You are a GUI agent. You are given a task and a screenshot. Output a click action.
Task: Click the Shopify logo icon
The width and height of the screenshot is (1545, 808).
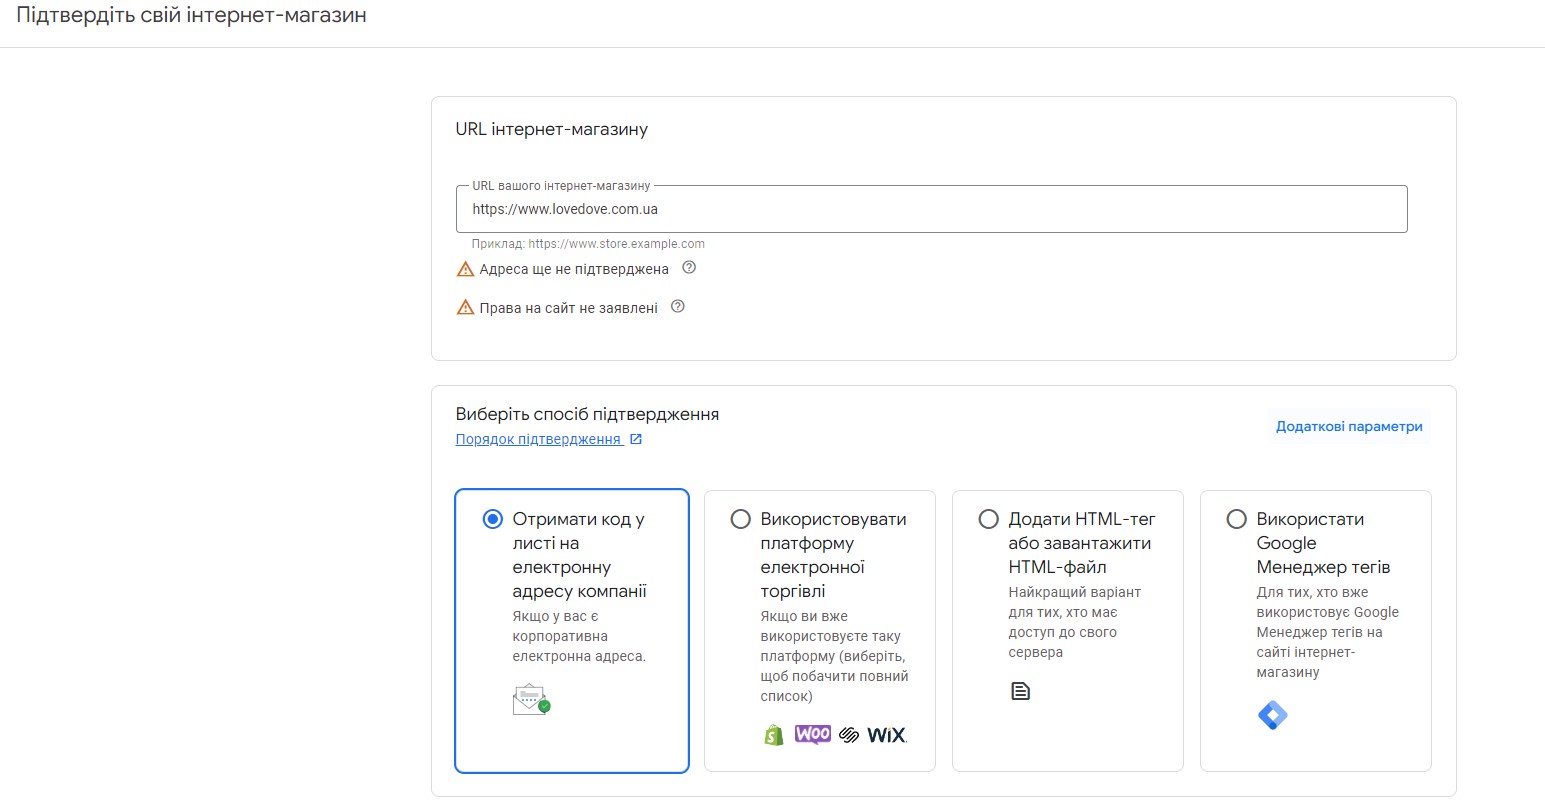[773, 735]
